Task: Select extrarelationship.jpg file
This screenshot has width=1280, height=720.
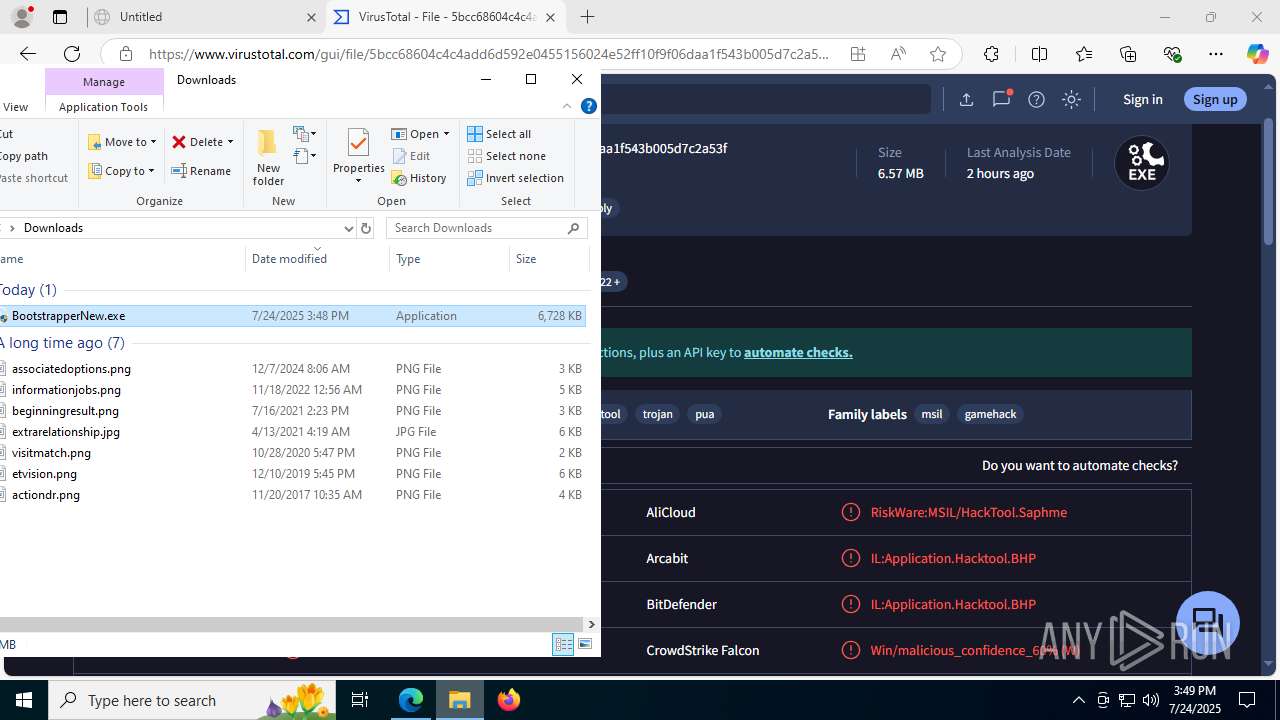Action: pyautogui.click(x=292, y=432)
